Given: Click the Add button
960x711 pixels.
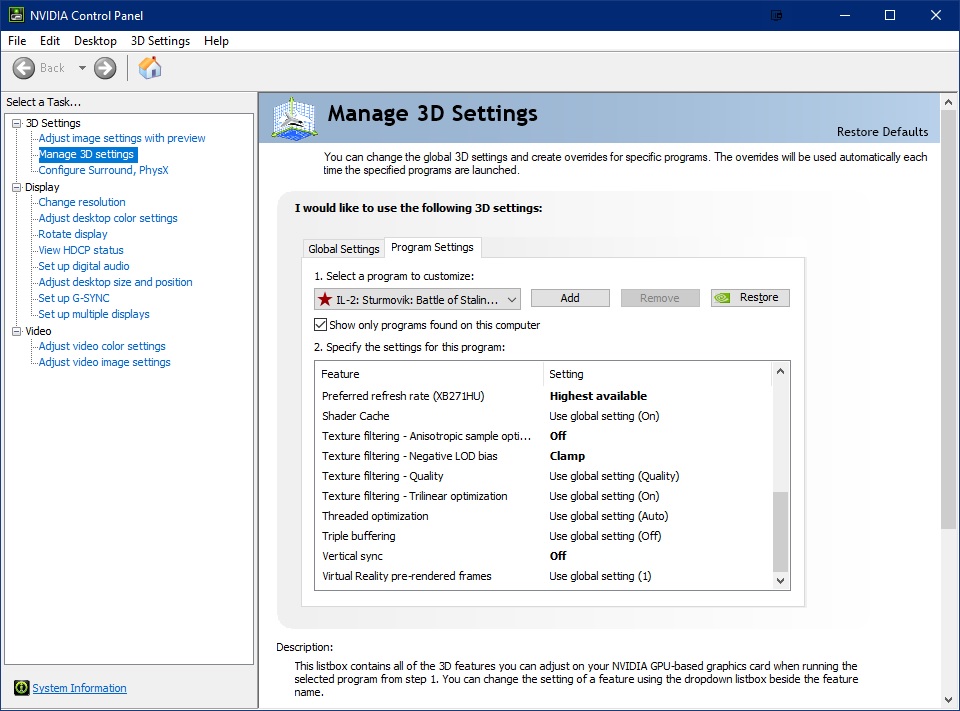Looking at the screenshot, I should coord(570,298).
